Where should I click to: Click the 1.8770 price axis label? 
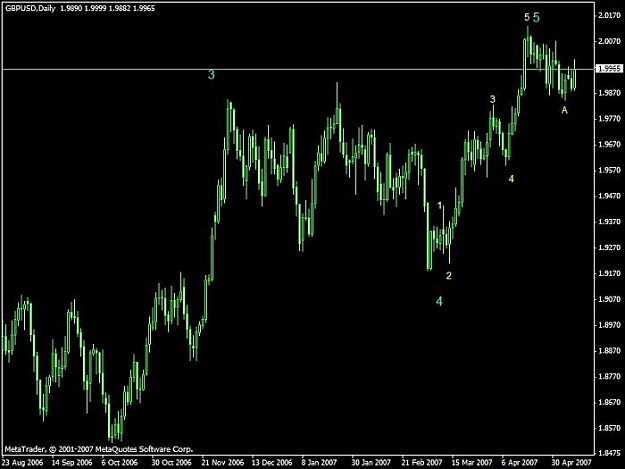609,377
